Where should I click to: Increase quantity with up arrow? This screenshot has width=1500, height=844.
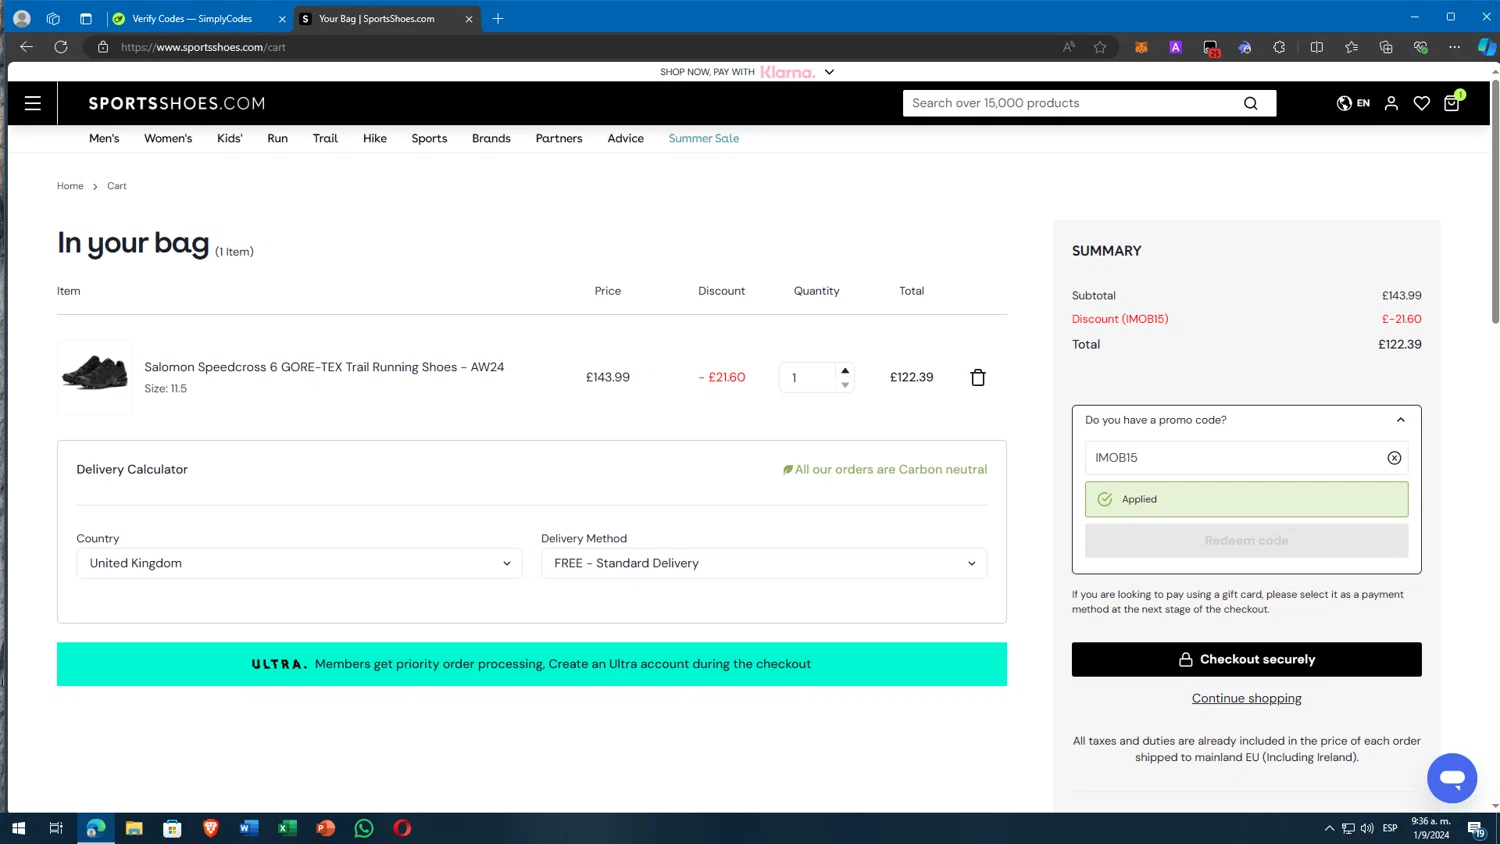tap(845, 370)
